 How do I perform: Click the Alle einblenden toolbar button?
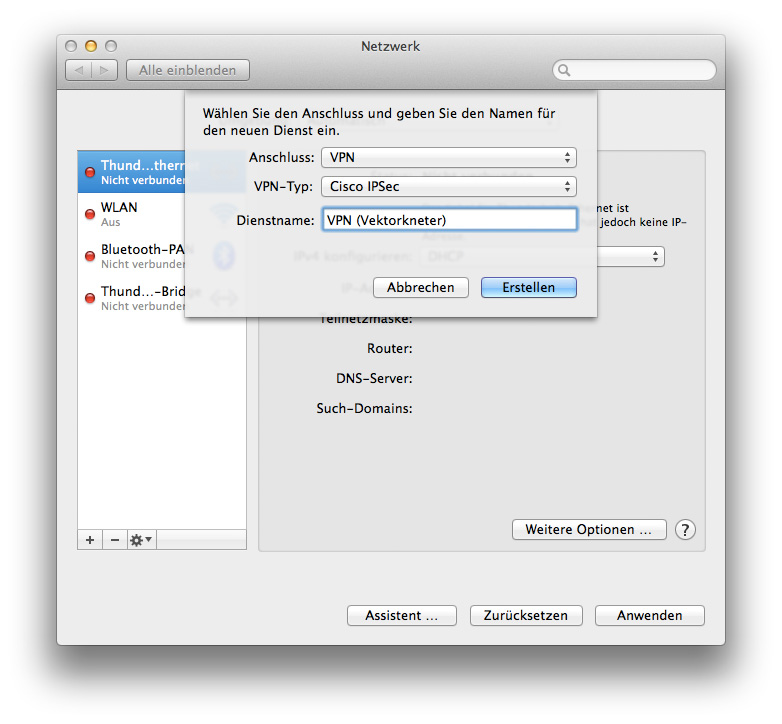click(x=188, y=70)
